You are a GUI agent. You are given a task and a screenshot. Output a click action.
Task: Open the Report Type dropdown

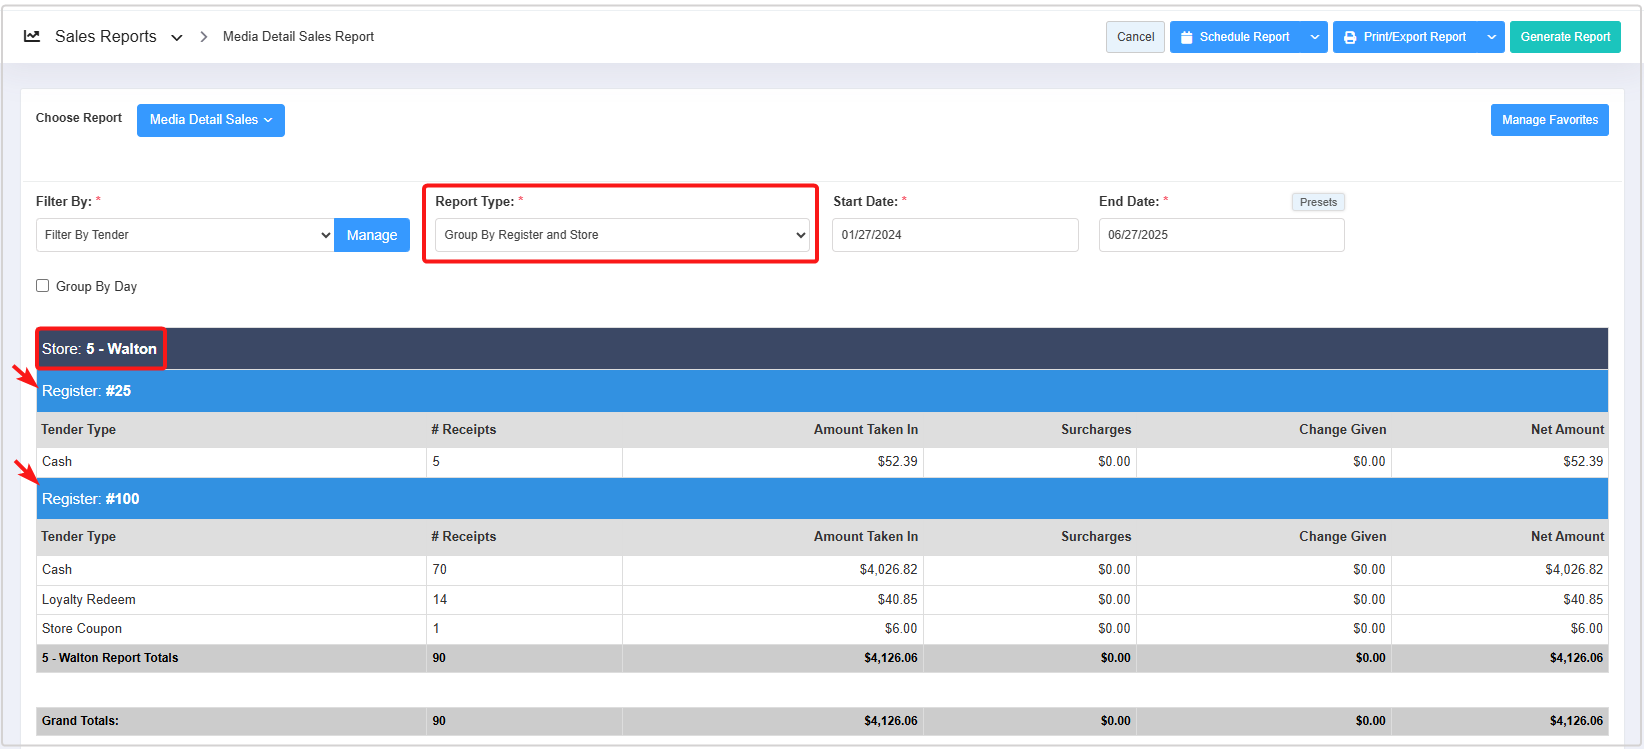coord(621,235)
